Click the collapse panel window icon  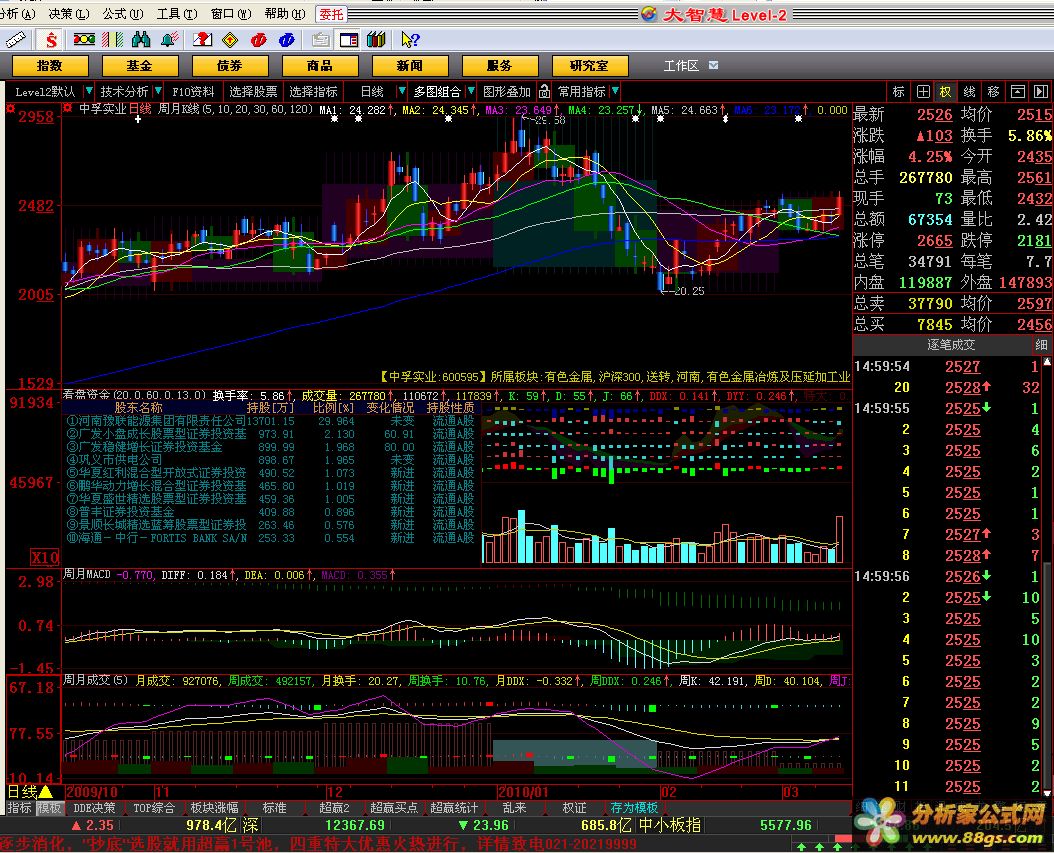tap(1018, 91)
